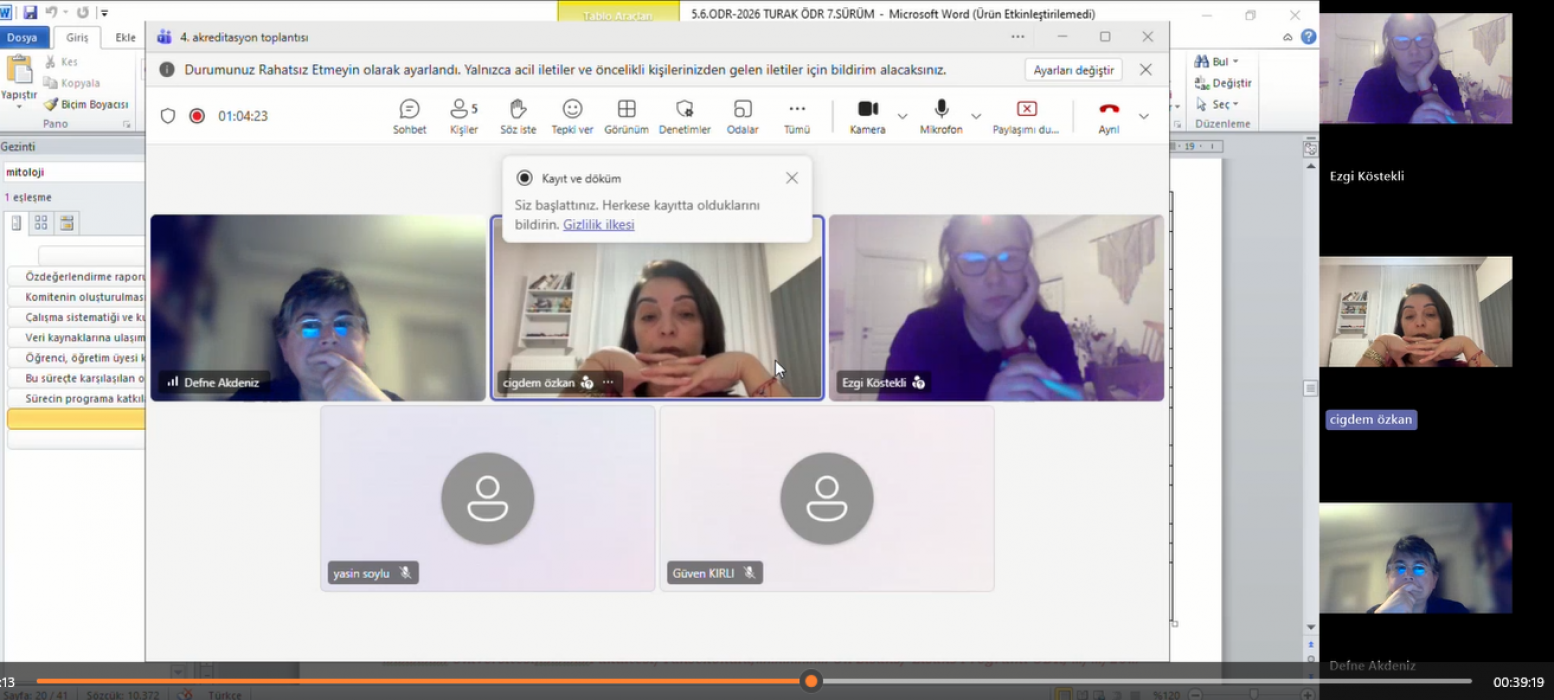This screenshot has height=700, width=1554.
Task: Click the Ayarları değiştir button
Action: [x=1073, y=70]
